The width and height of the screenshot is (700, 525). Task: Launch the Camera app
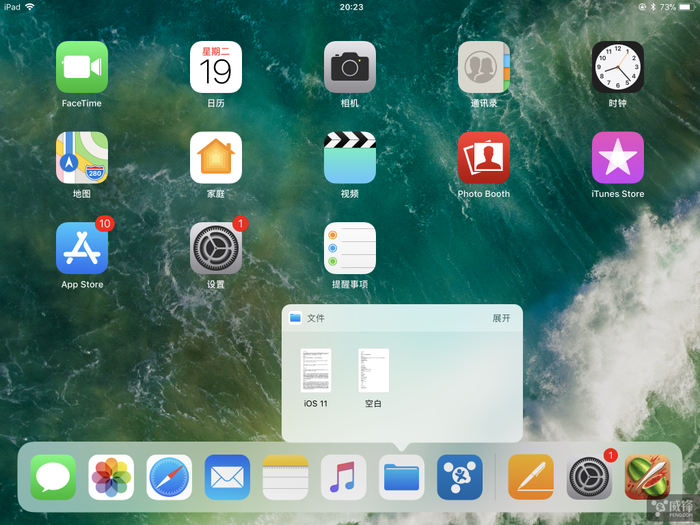[350, 67]
